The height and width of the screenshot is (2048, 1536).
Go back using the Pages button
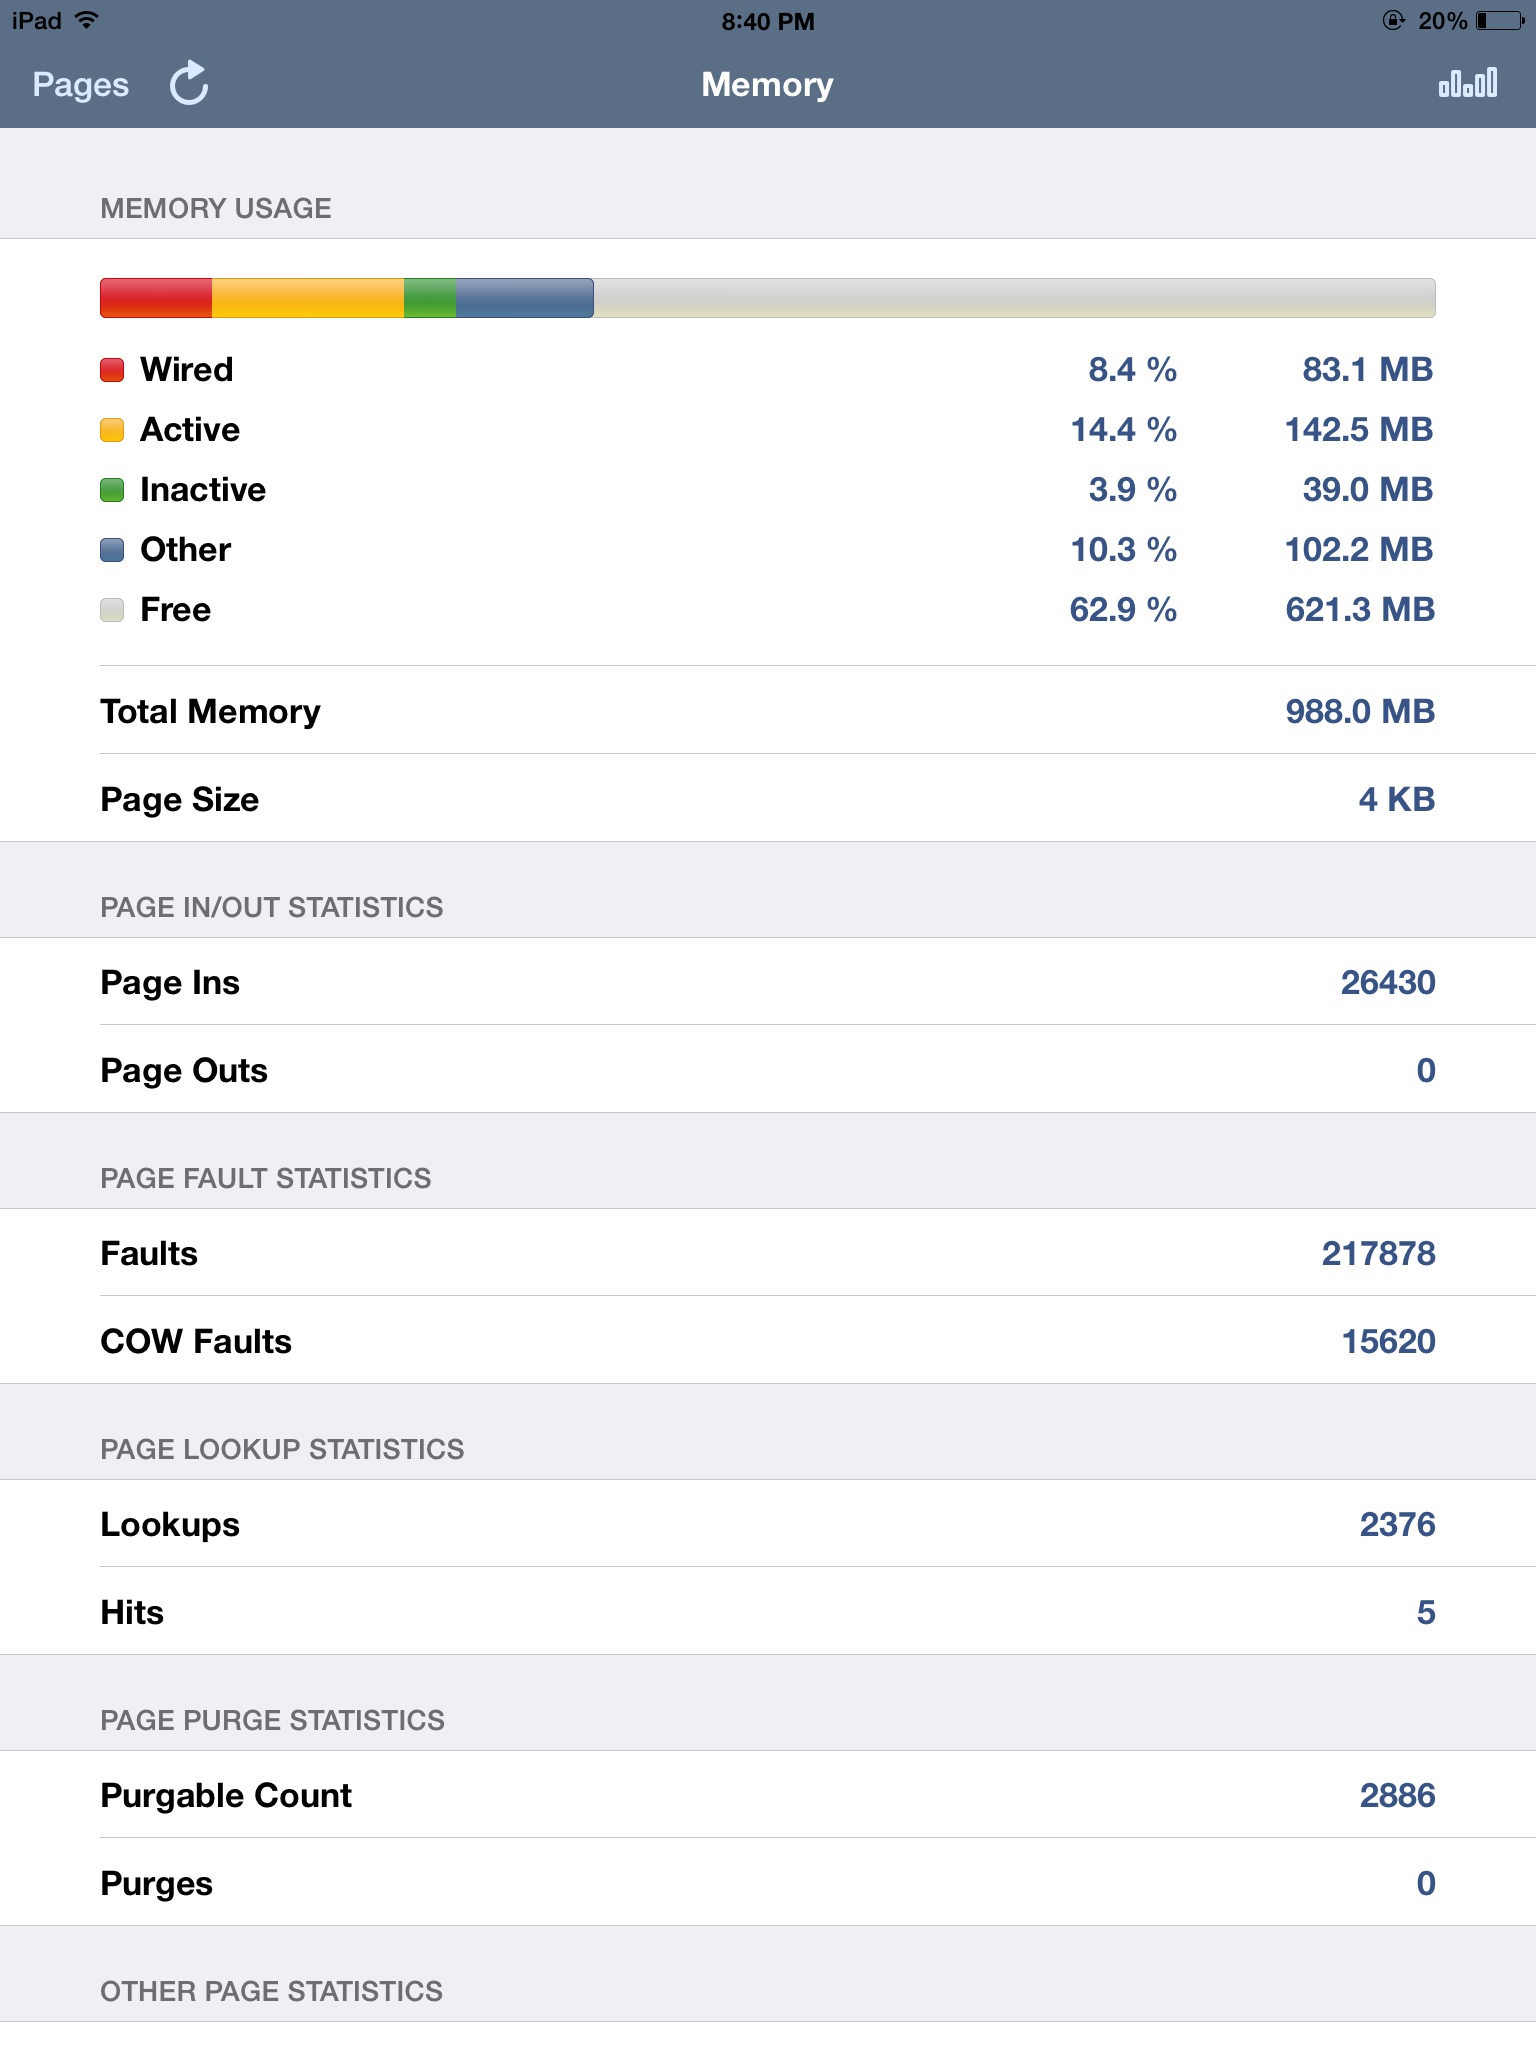80,85
